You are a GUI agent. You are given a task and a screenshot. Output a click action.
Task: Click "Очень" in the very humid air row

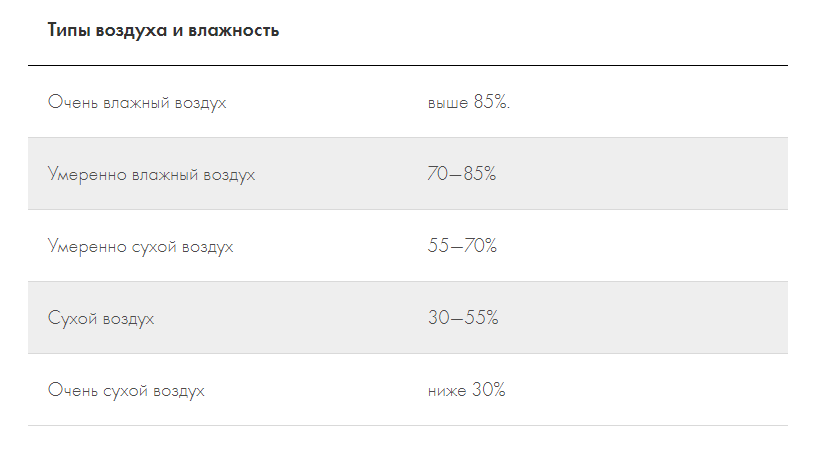[x=70, y=103]
